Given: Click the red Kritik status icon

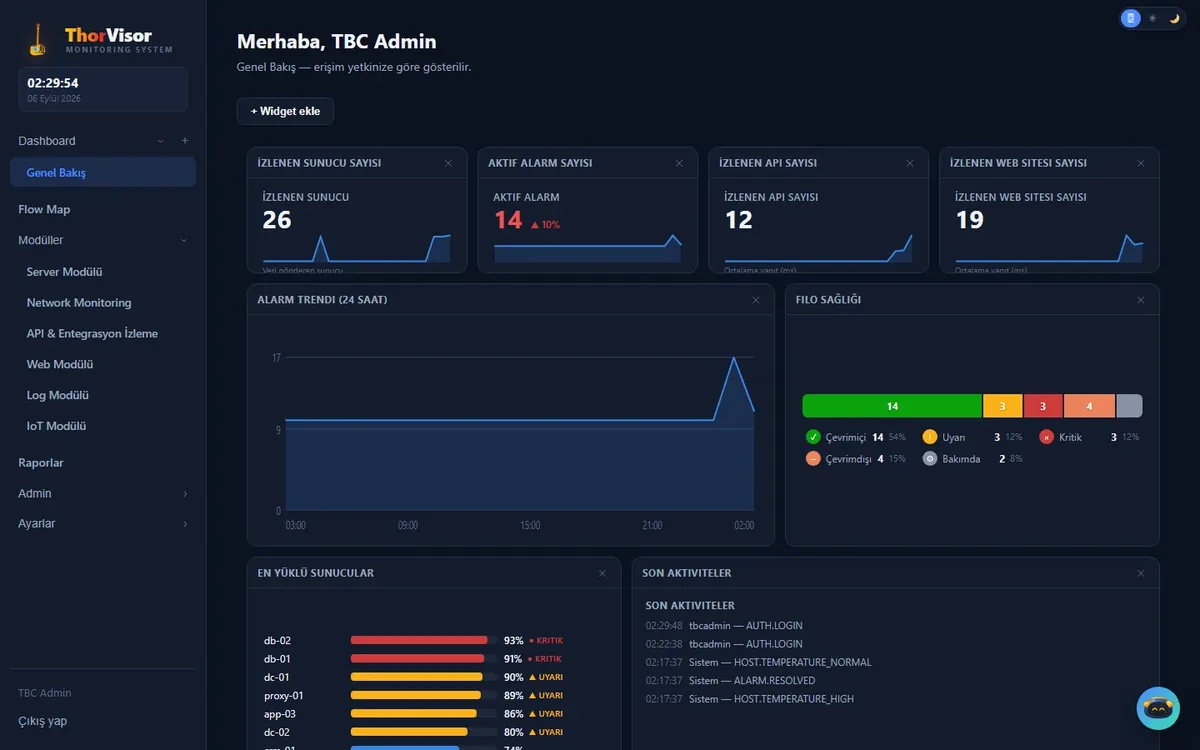Looking at the screenshot, I should point(1047,437).
